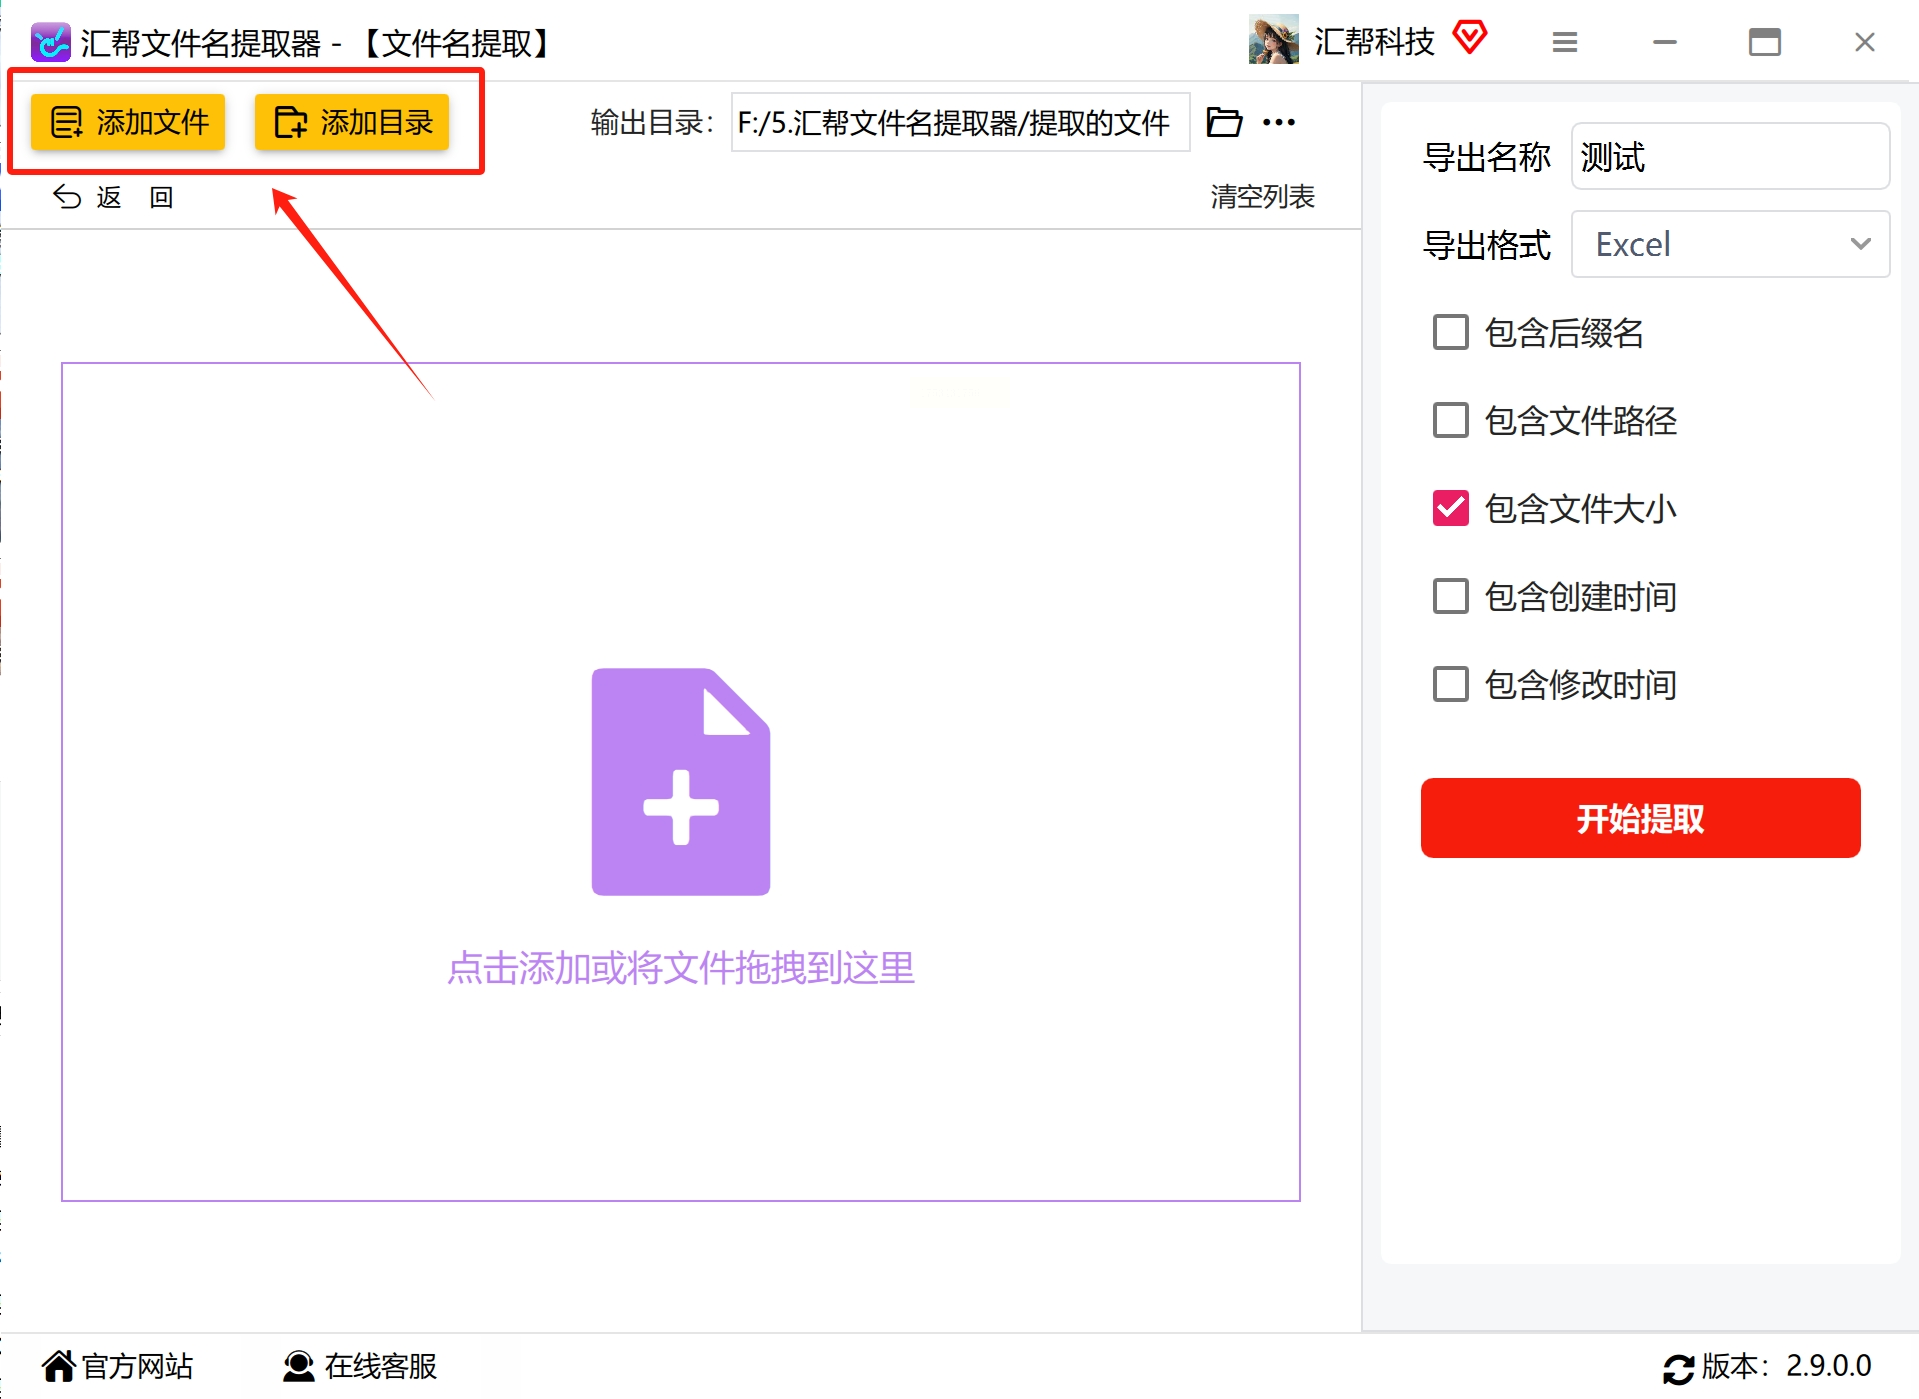This screenshot has width=1919, height=1399.
Task: Expand the 导出格式 Excel dropdown
Action: (1730, 244)
